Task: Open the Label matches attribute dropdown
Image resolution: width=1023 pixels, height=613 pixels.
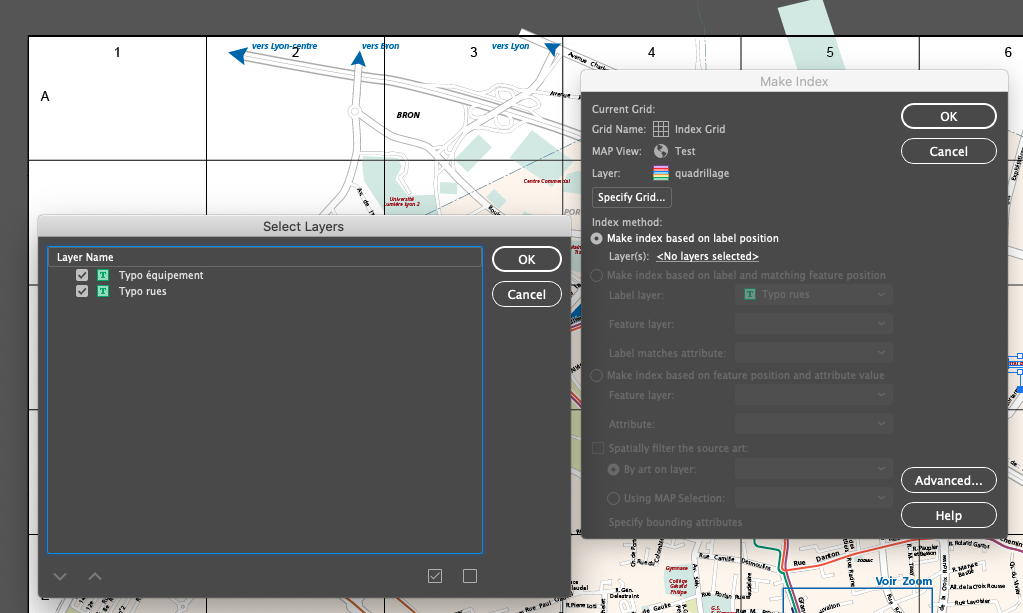Action: click(x=813, y=353)
